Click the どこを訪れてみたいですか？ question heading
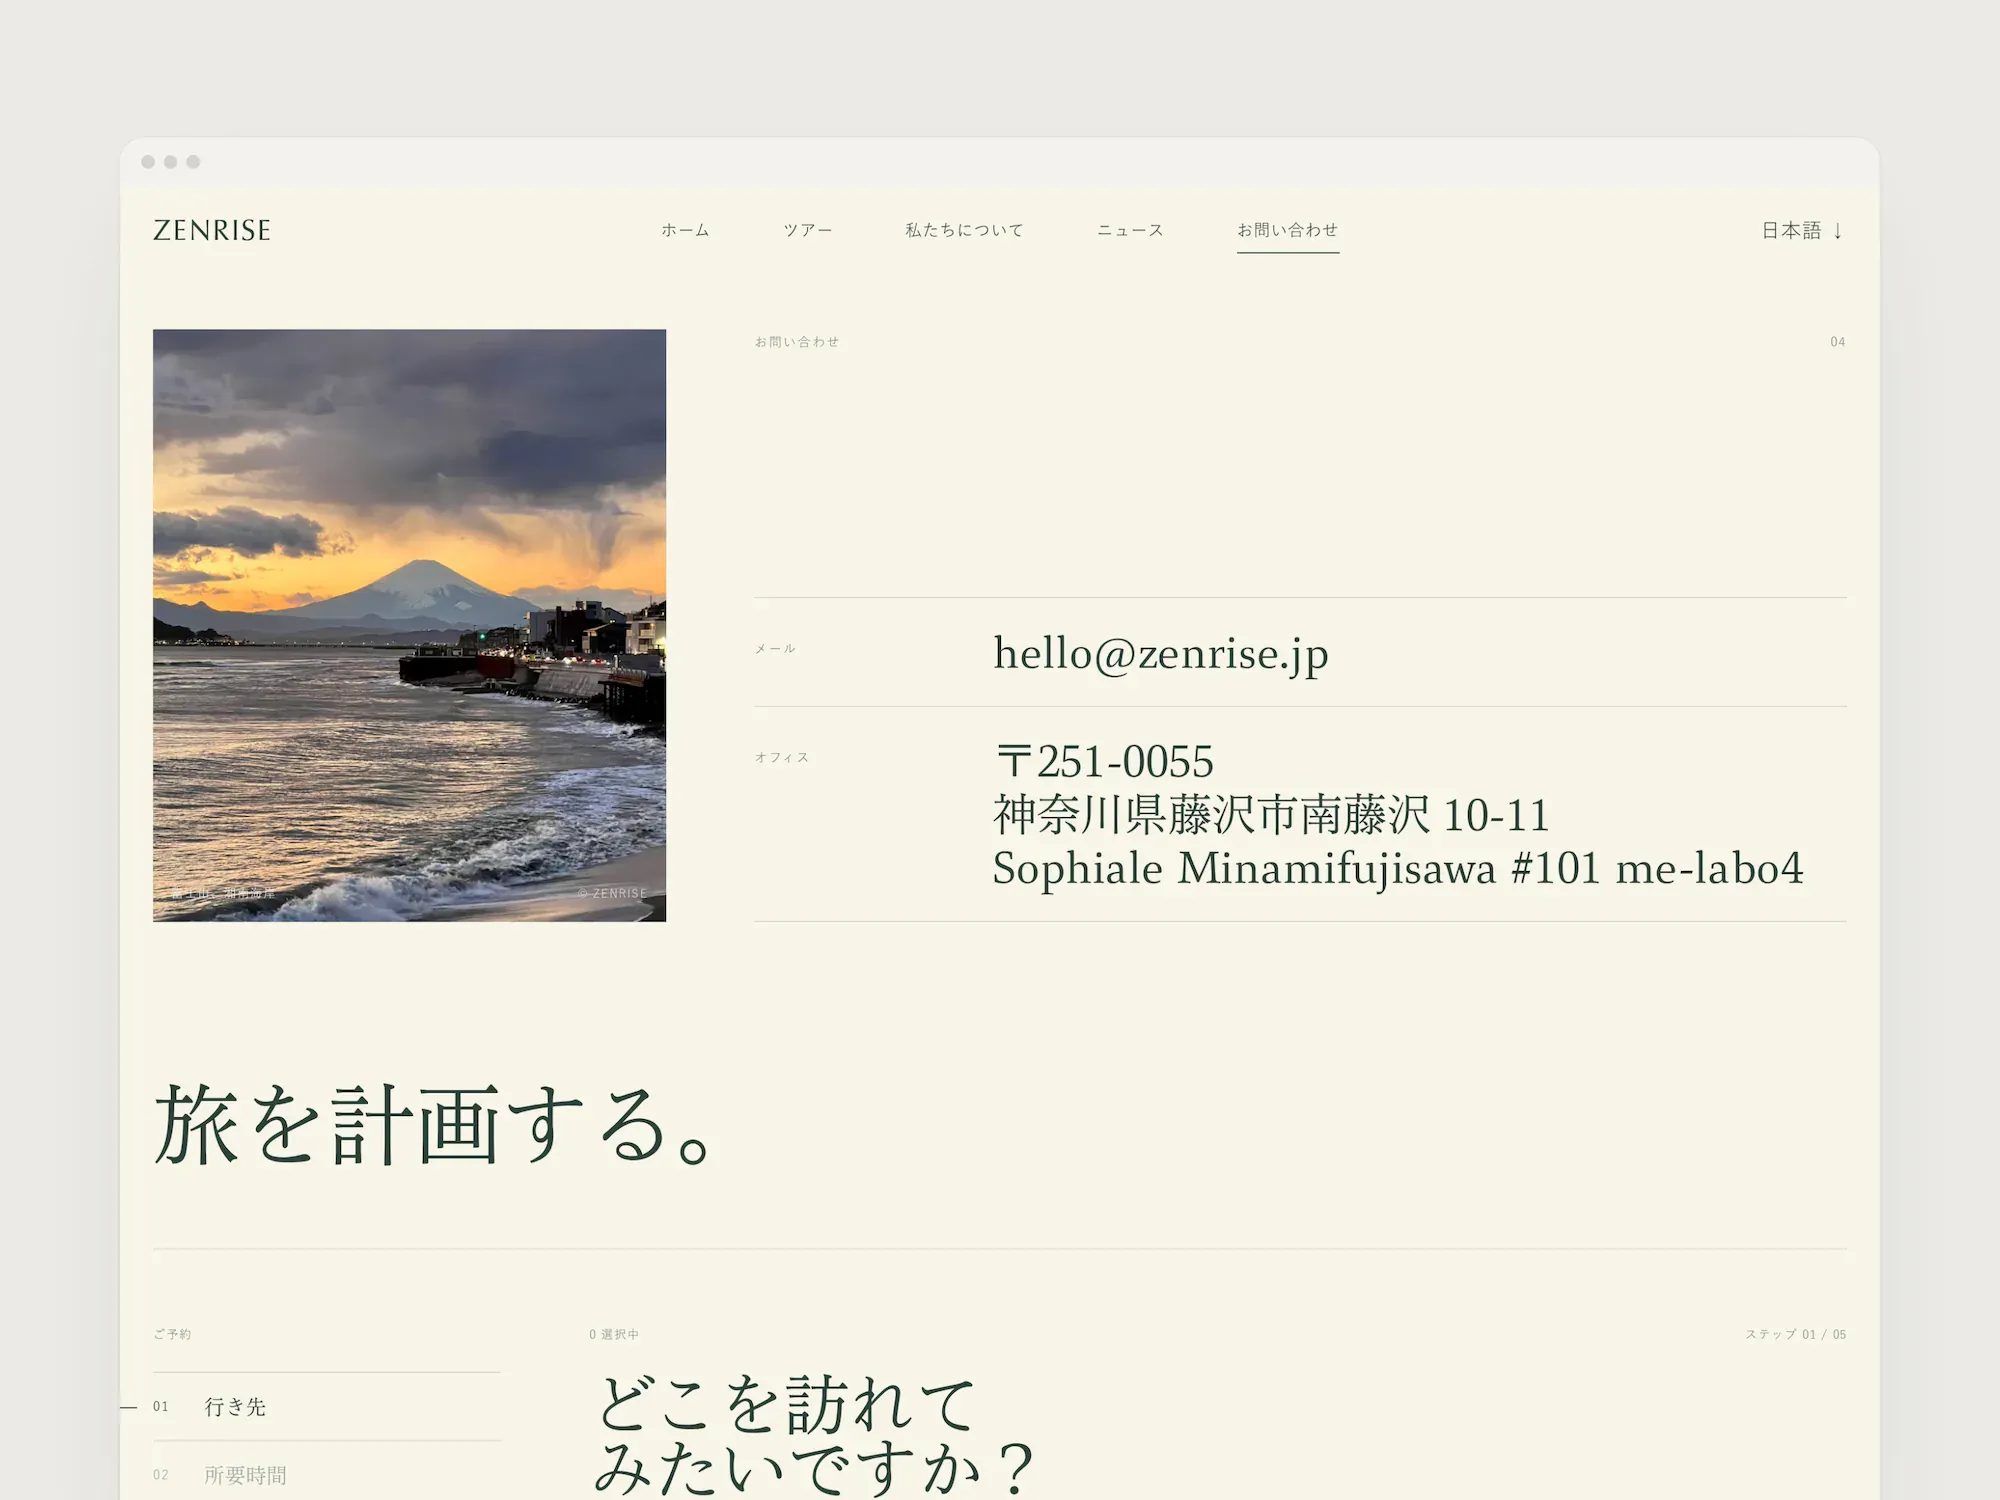 click(x=814, y=1435)
